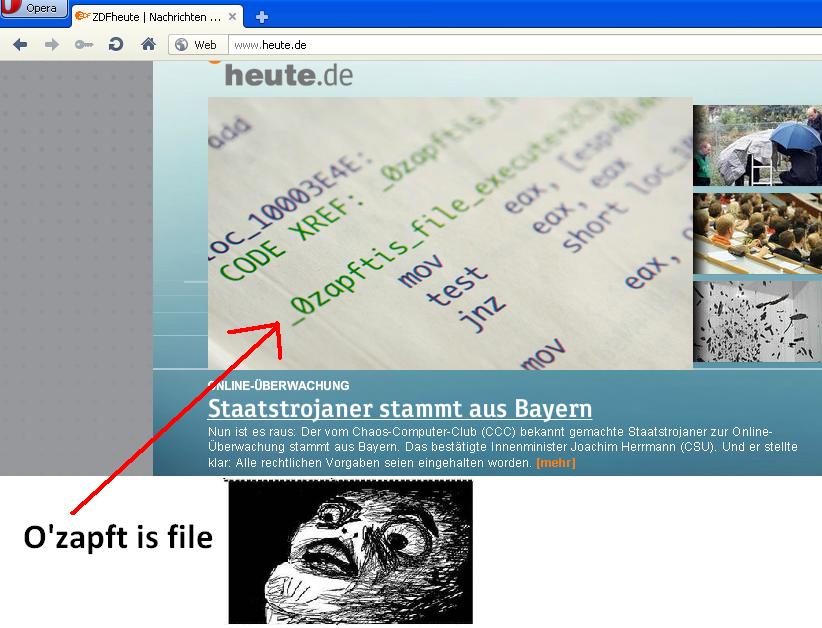Select the lecture hall audience thumbnail

coord(757,234)
